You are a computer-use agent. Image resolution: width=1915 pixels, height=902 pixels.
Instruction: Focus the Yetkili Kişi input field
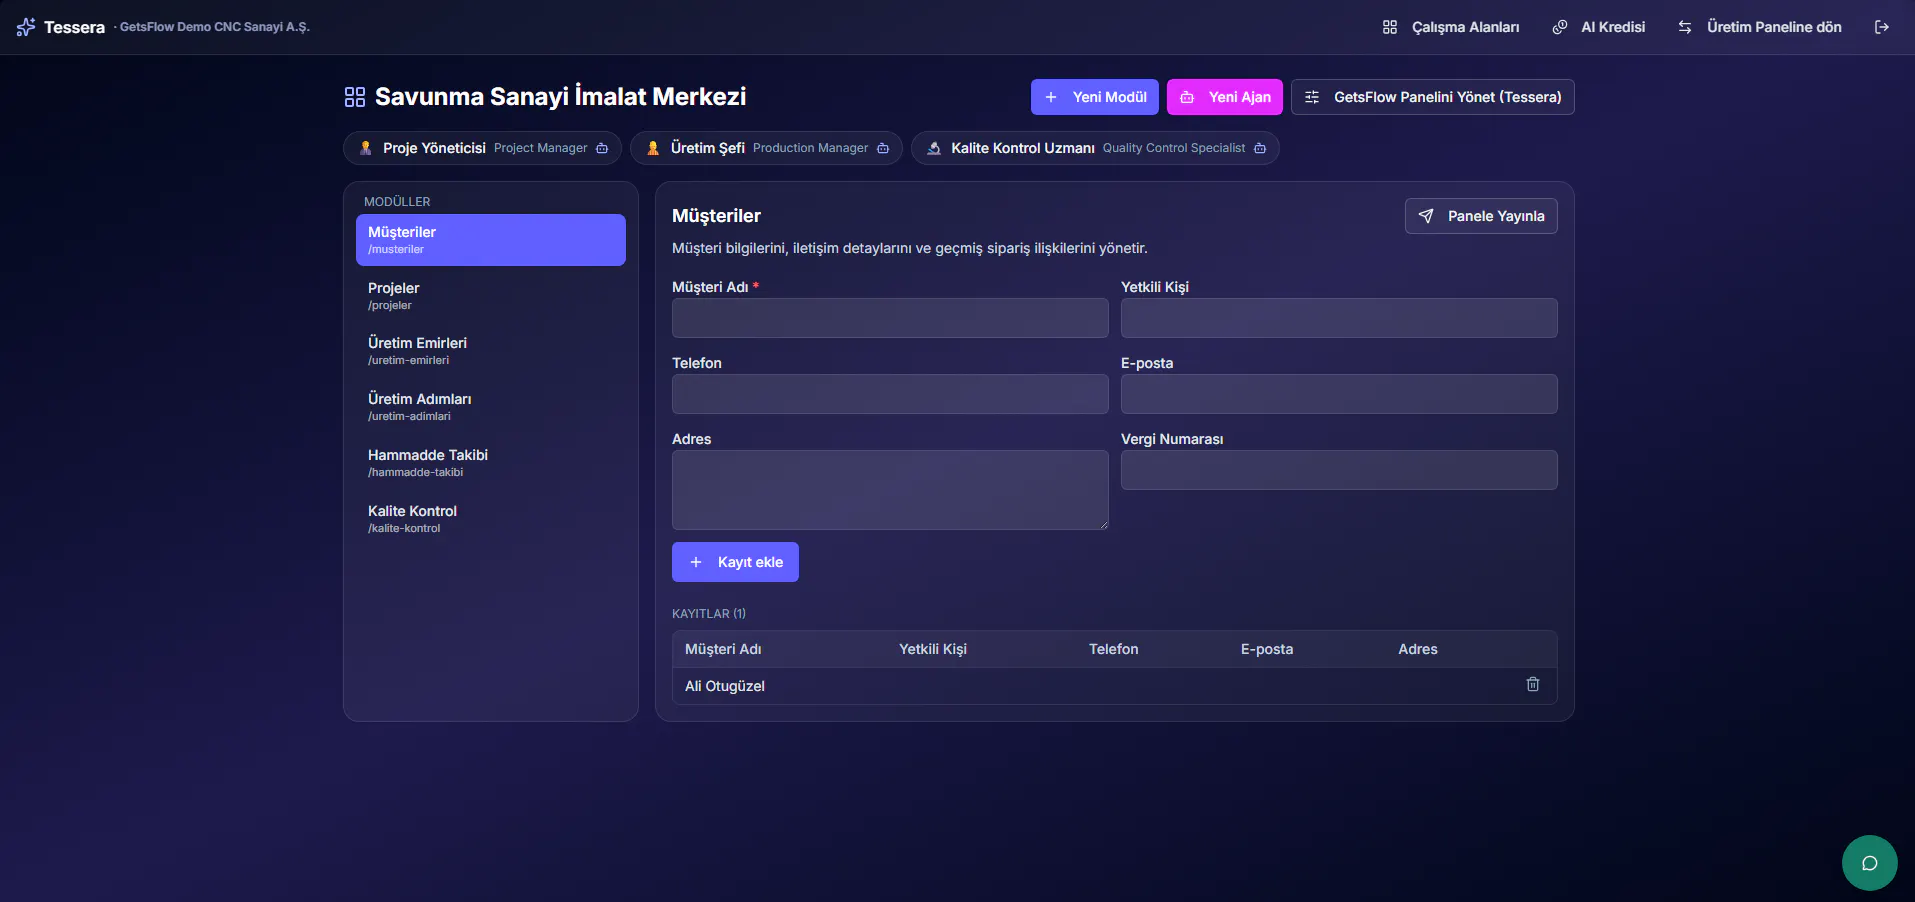point(1339,318)
